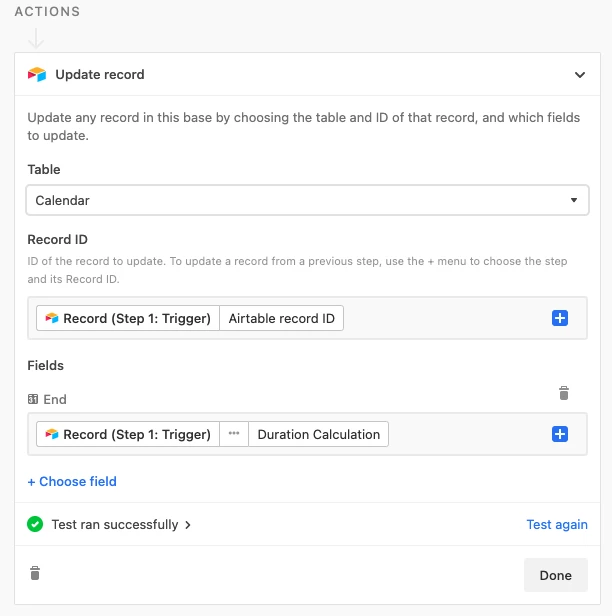Add a dynamic value with the blue plus in End field
Image resolution: width=612 pixels, height=616 pixels.
click(560, 434)
